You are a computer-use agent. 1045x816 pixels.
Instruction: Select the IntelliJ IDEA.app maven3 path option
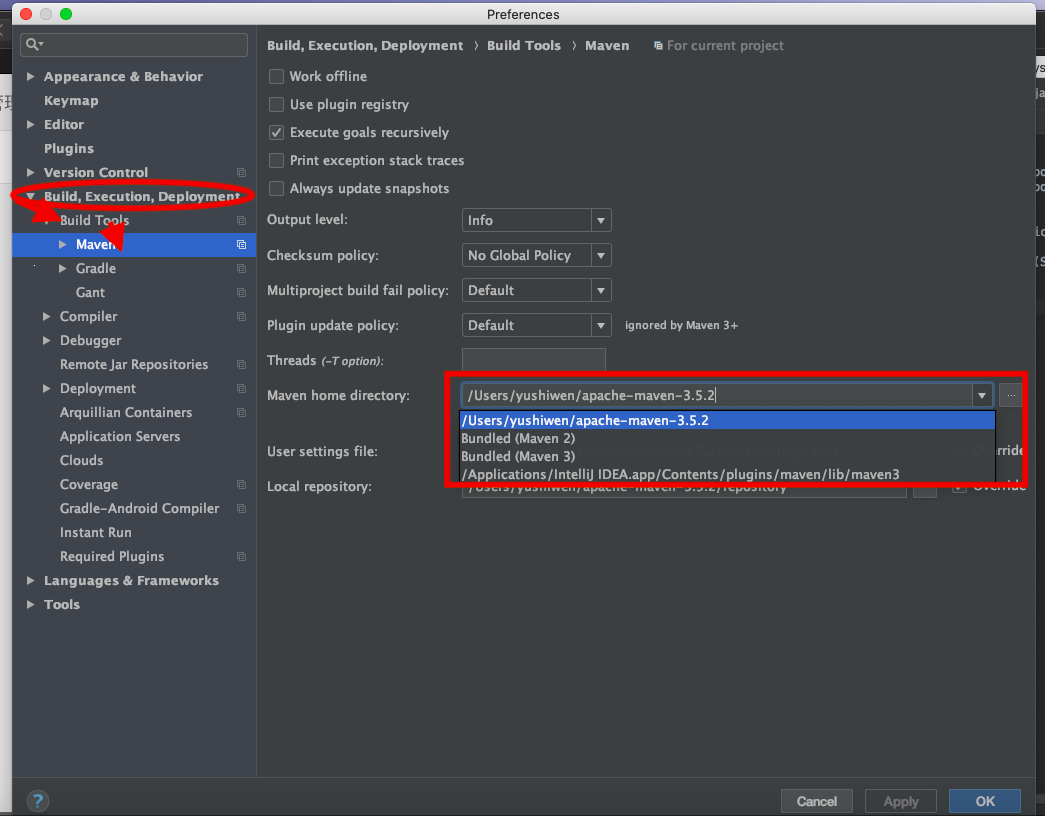[727, 475]
